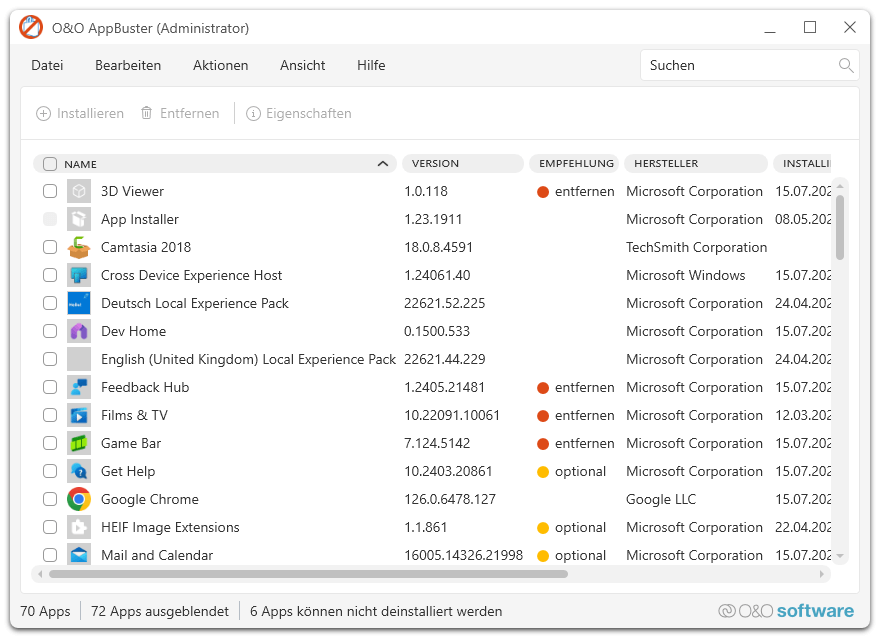Click the horizontal scrollbar thumb
The height and width of the screenshot is (638, 880).
pos(308,574)
